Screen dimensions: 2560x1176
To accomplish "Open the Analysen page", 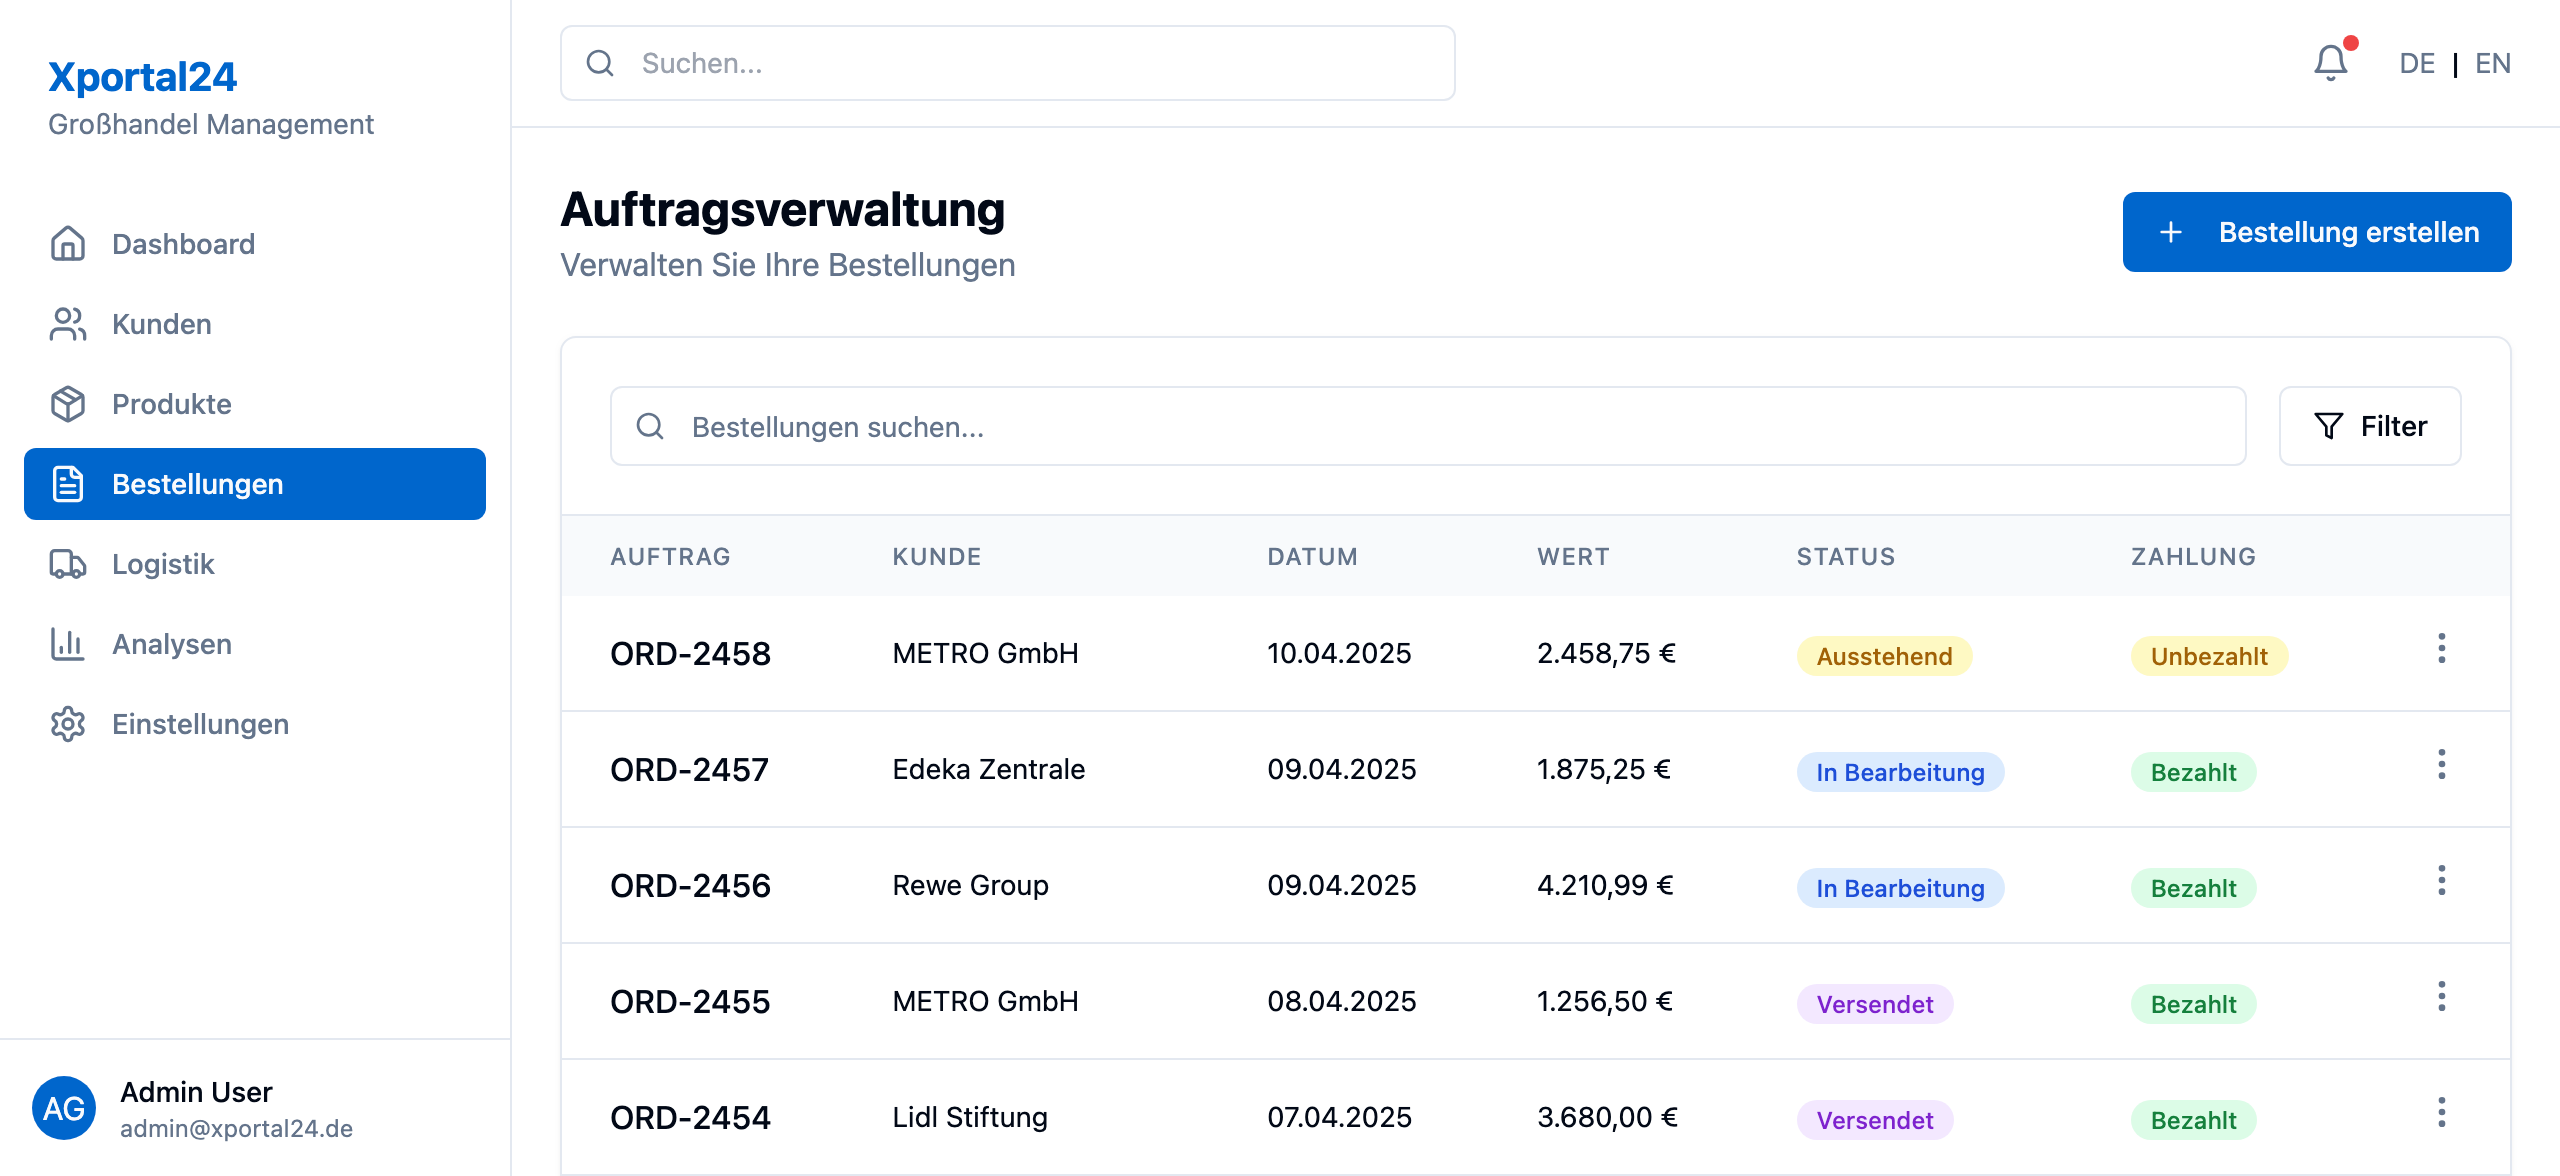I will click(255, 644).
